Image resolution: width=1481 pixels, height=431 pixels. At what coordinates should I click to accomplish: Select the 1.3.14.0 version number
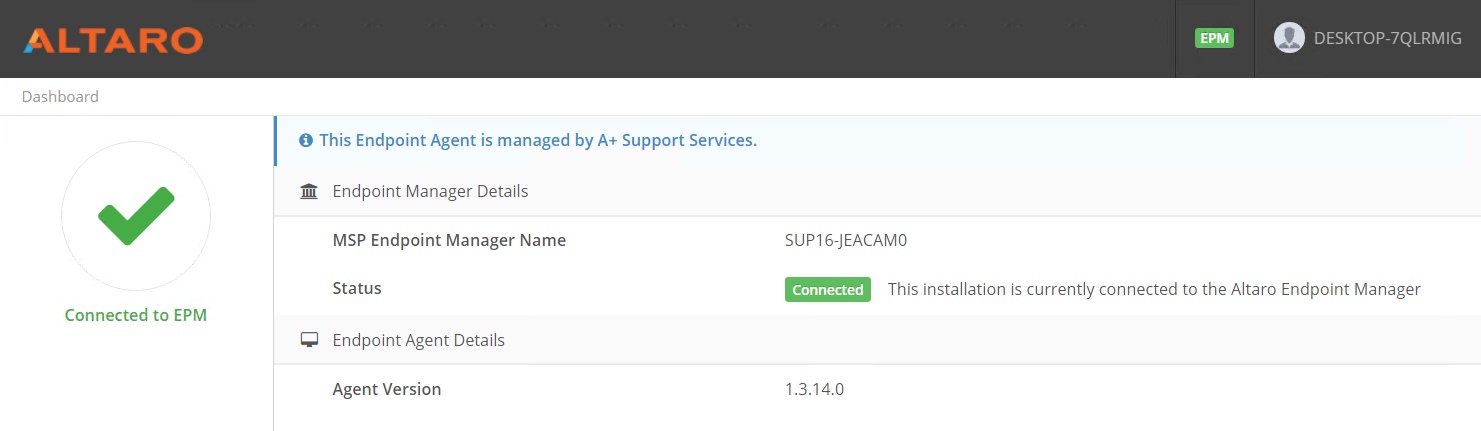pyautogui.click(x=815, y=389)
